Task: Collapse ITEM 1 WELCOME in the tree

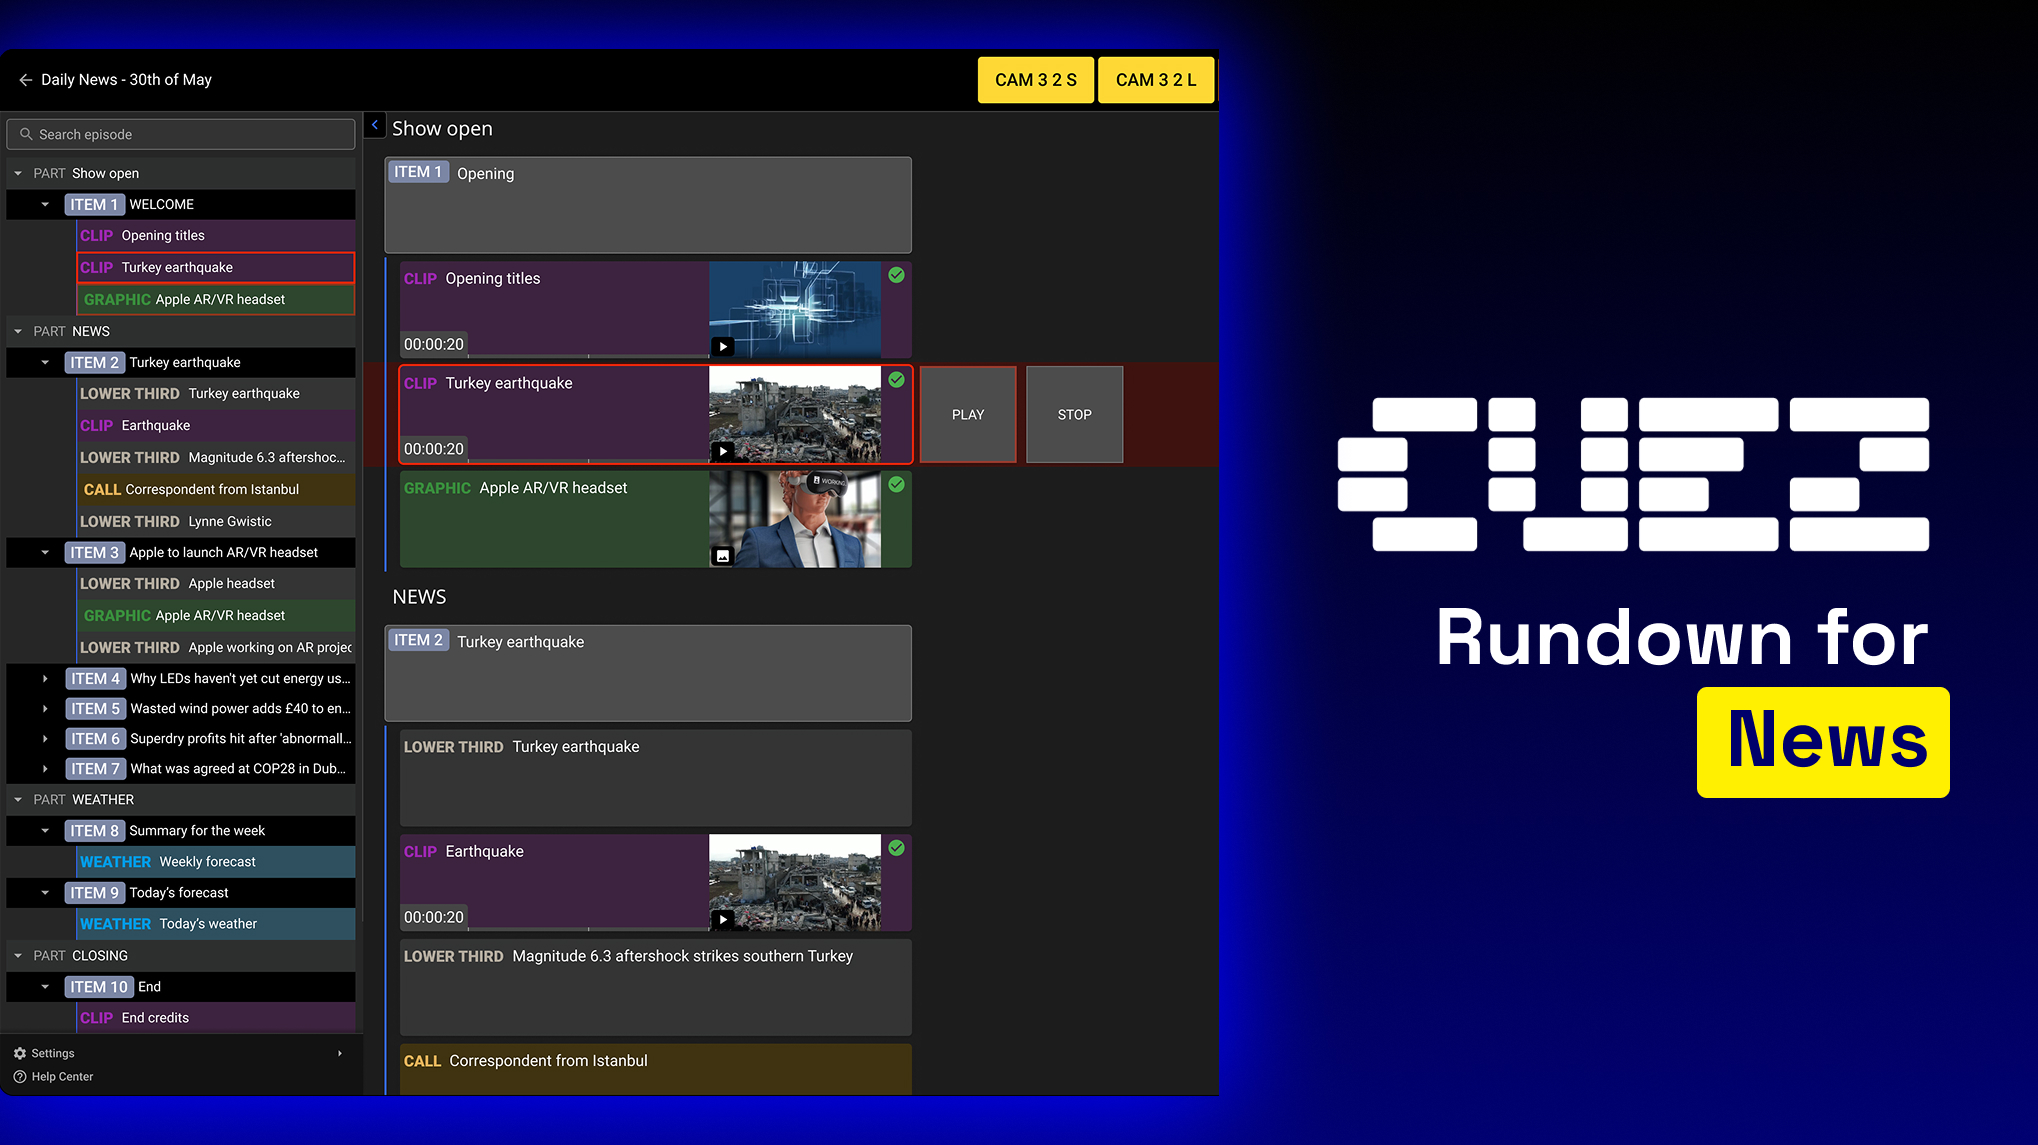Action: click(x=45, y=204)
